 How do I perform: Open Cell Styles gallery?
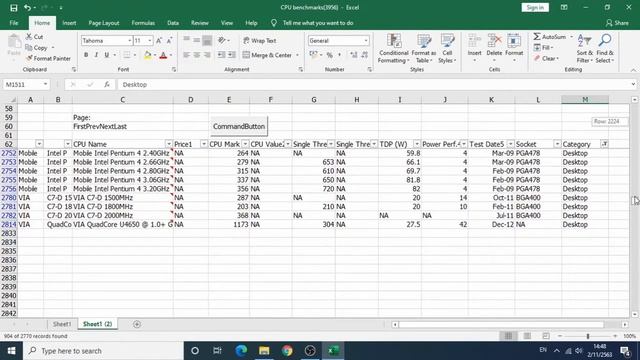tap(447, 49)
